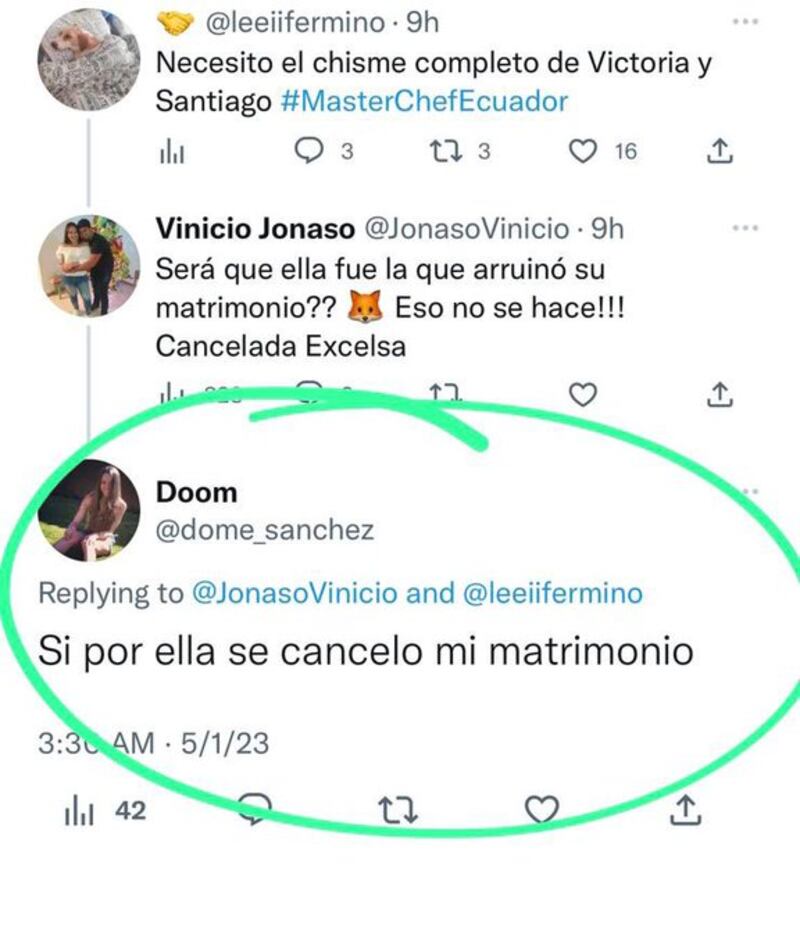Image resolution: width=800 pixels, height=944 pixels.
Task: Open Doom's profile picture
Action: [88, 511]
